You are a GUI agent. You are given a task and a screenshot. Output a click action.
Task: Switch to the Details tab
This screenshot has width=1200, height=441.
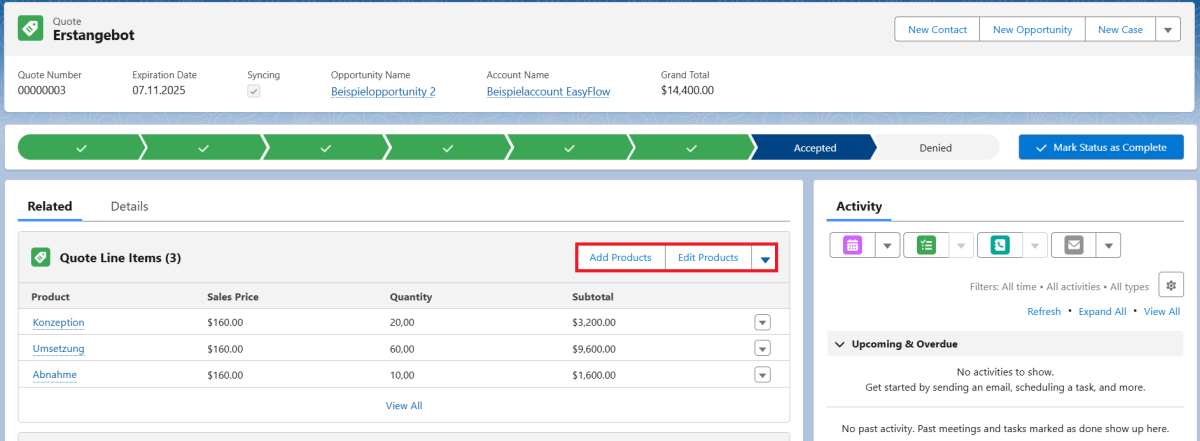[129, 206]
